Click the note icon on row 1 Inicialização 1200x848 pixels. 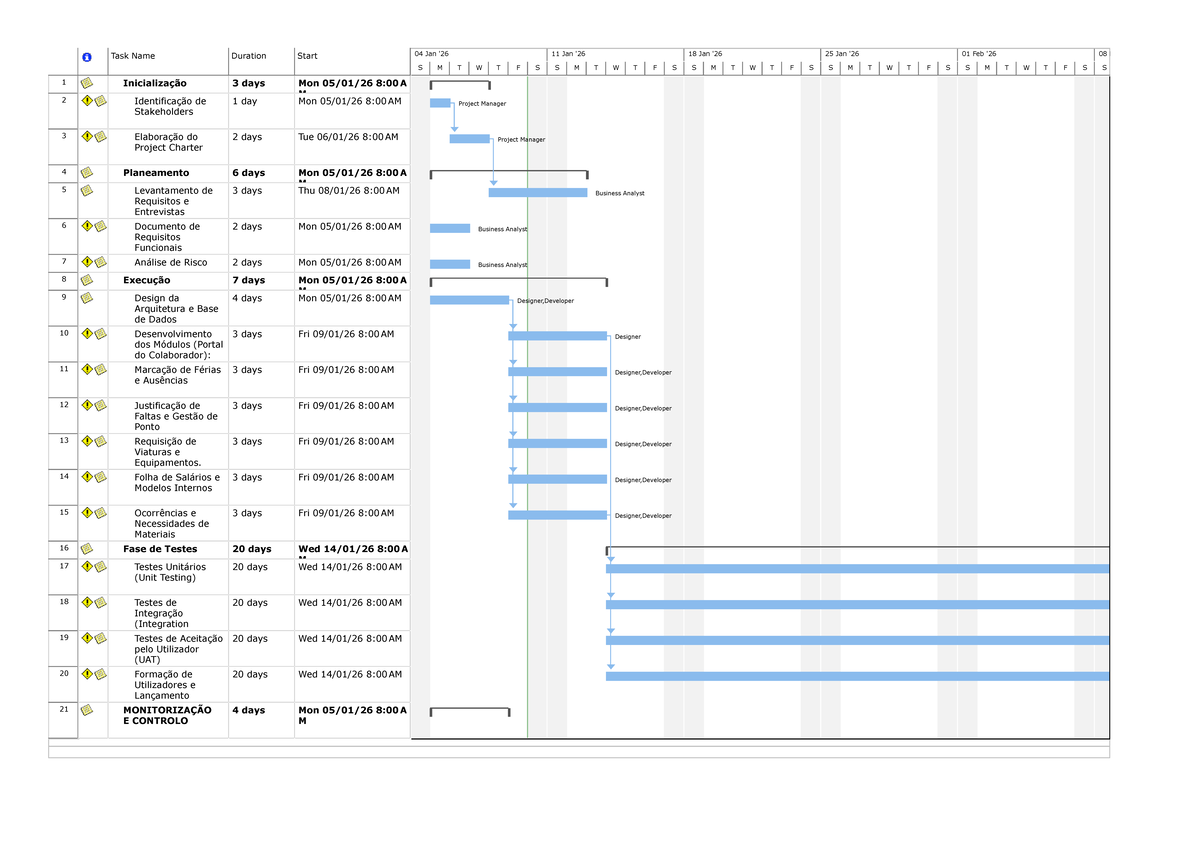[87, 83]
